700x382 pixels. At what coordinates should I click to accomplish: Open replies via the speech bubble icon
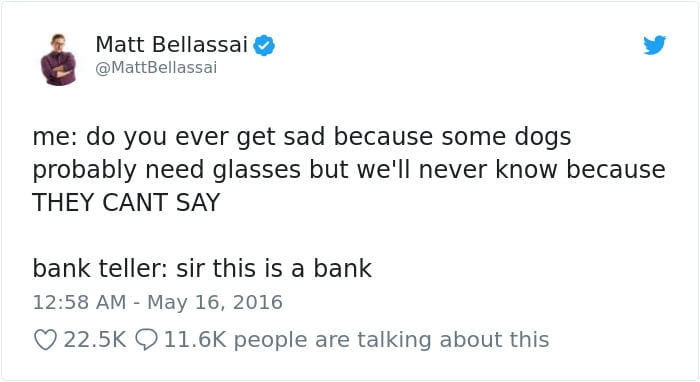pyautogui.click(x=146, y=340)
